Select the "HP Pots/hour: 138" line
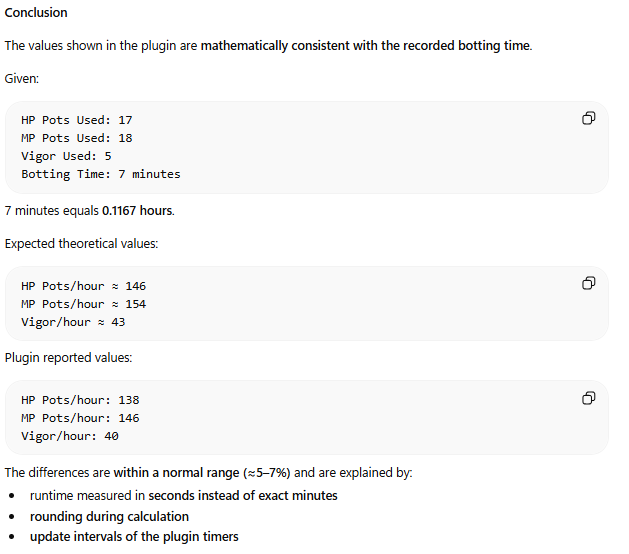Image resolution: width=629 pixels, height=554 pixels. pyautogui.click(x=80, y=400)
